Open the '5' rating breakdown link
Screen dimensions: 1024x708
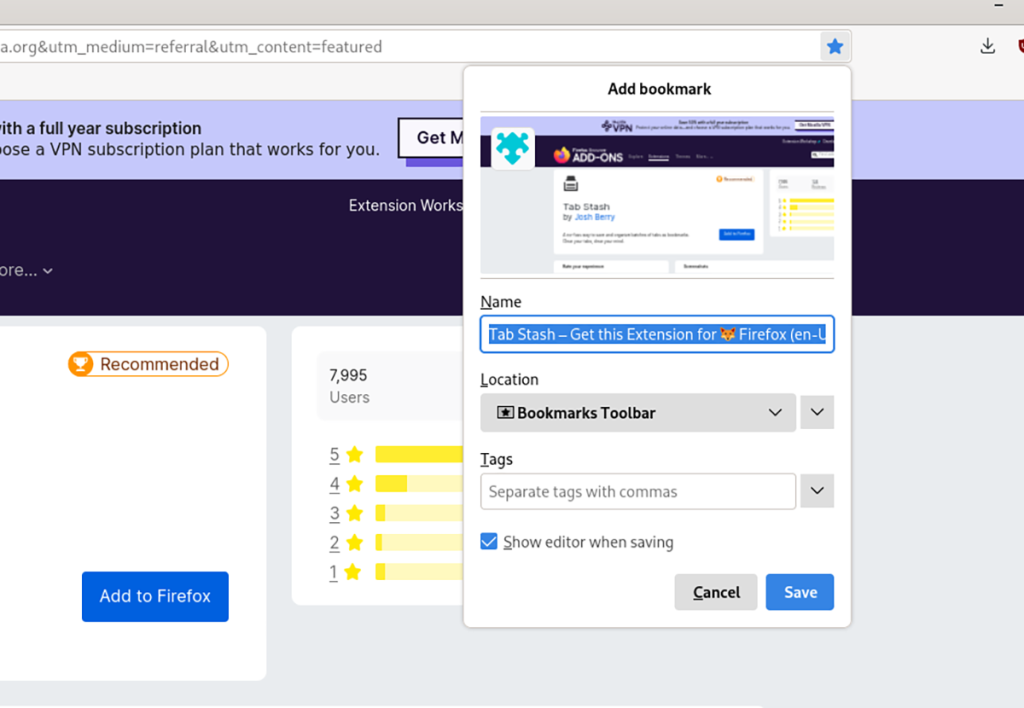click(x=334, y=454)
